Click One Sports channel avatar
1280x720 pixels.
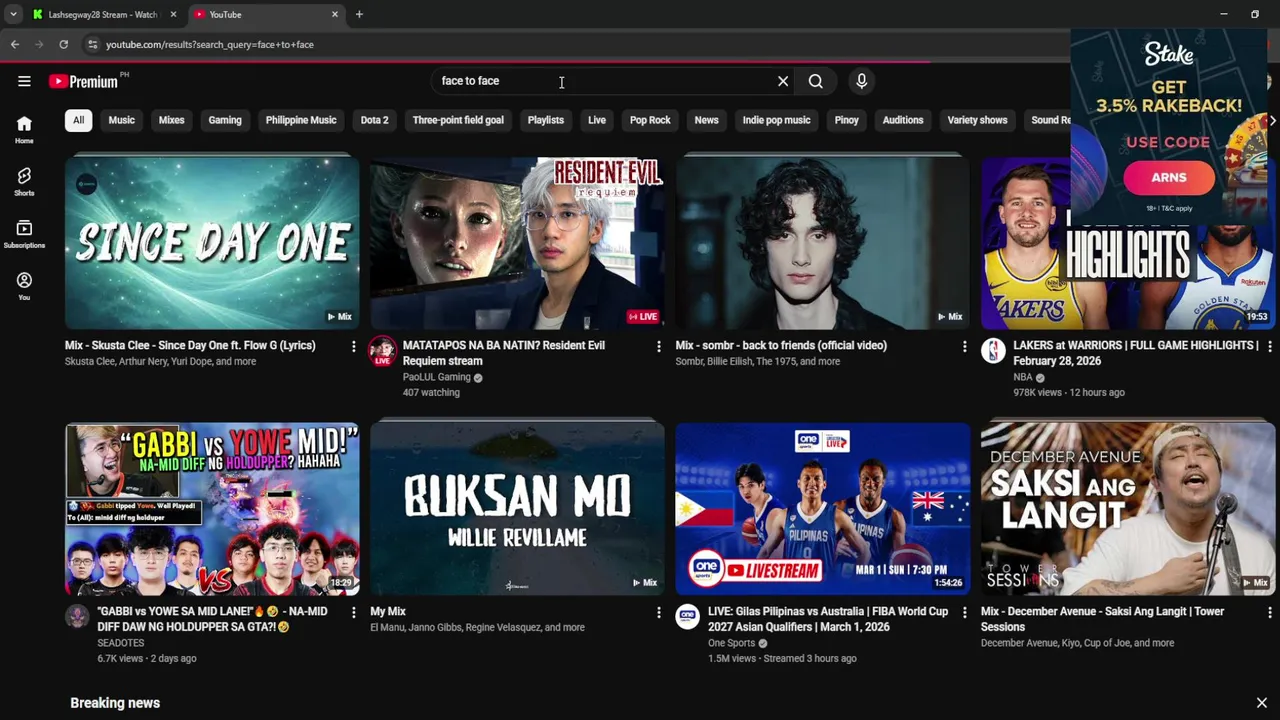coord(687,616)
